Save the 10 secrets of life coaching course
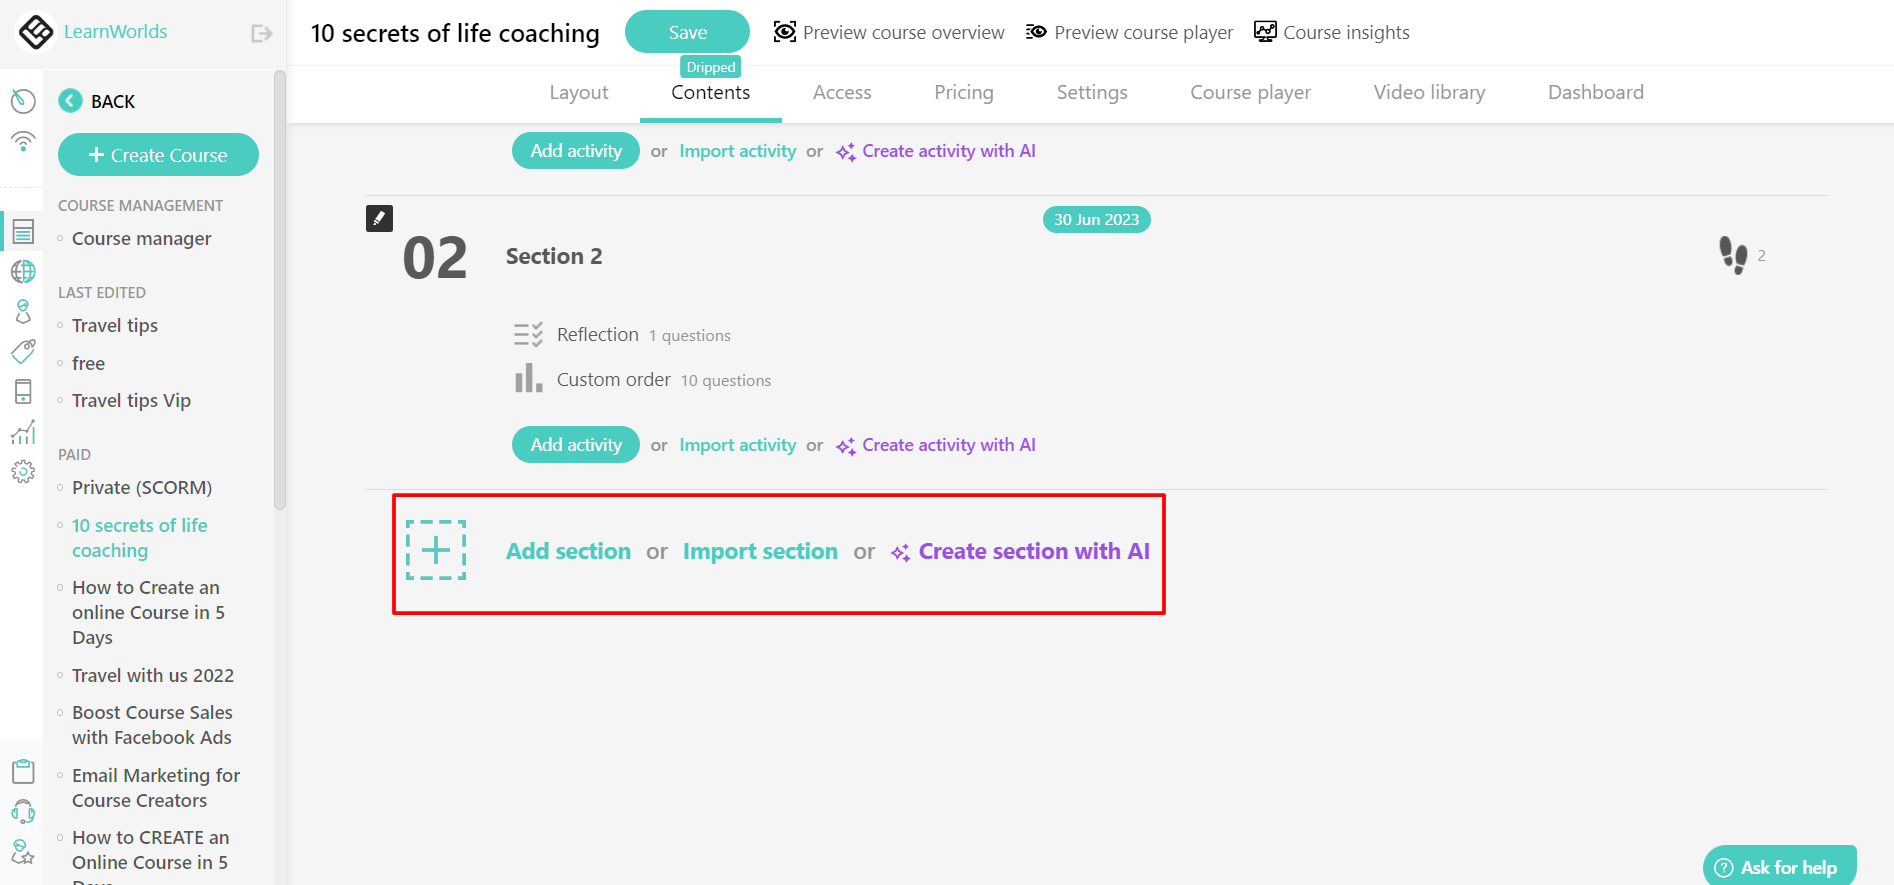 (687, 31)
